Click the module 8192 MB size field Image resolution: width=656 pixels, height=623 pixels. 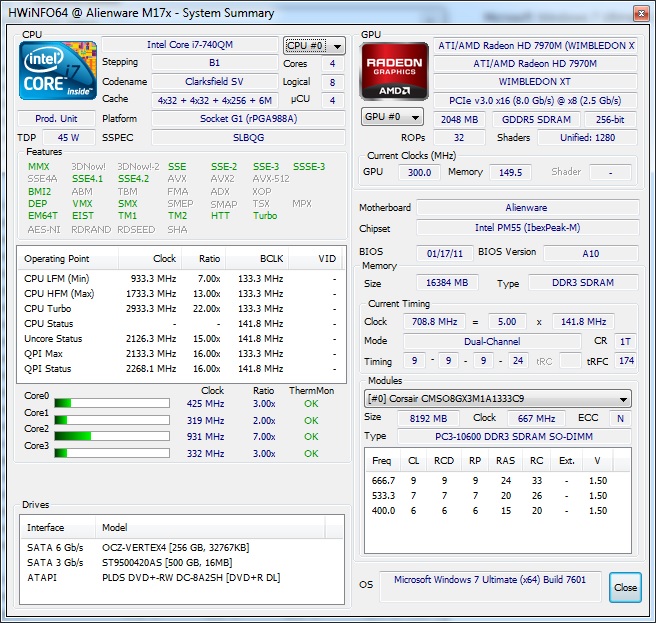428,418
